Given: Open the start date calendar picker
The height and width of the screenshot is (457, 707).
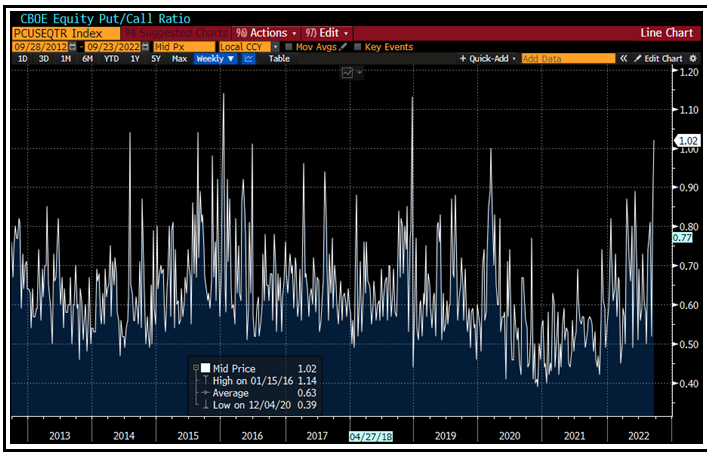Looking at the screenshot, I should click(76, 47).
